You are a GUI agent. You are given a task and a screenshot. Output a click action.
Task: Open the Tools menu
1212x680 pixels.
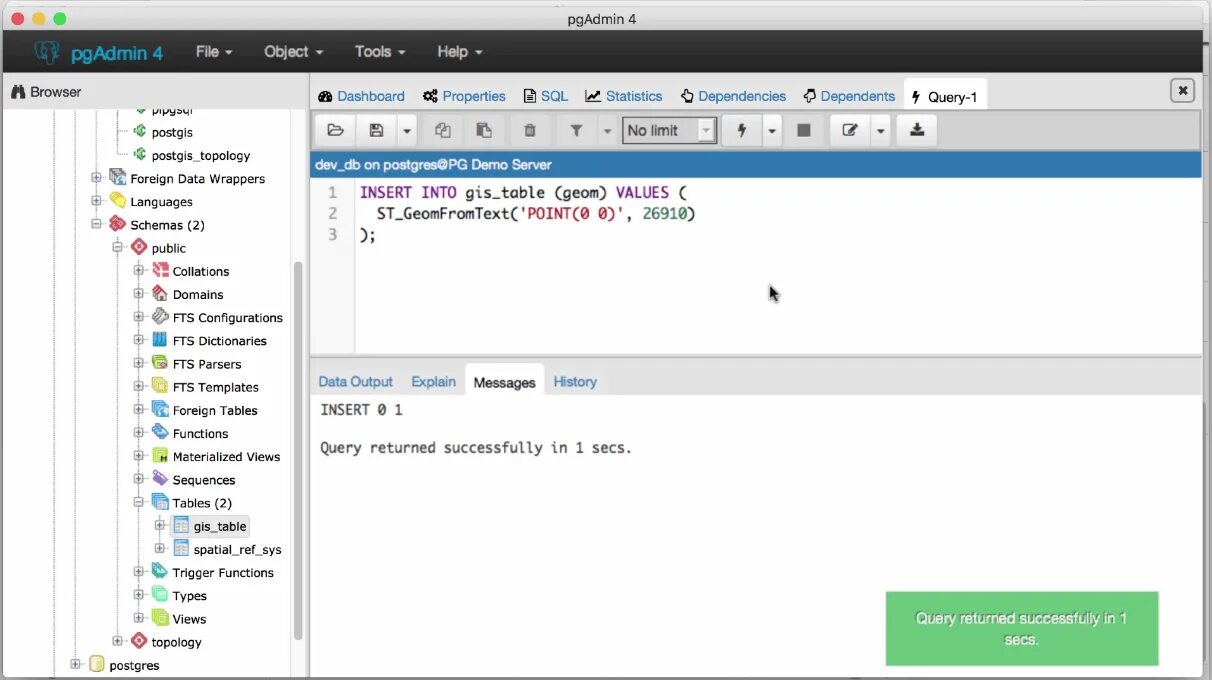[x=380, y=51]
